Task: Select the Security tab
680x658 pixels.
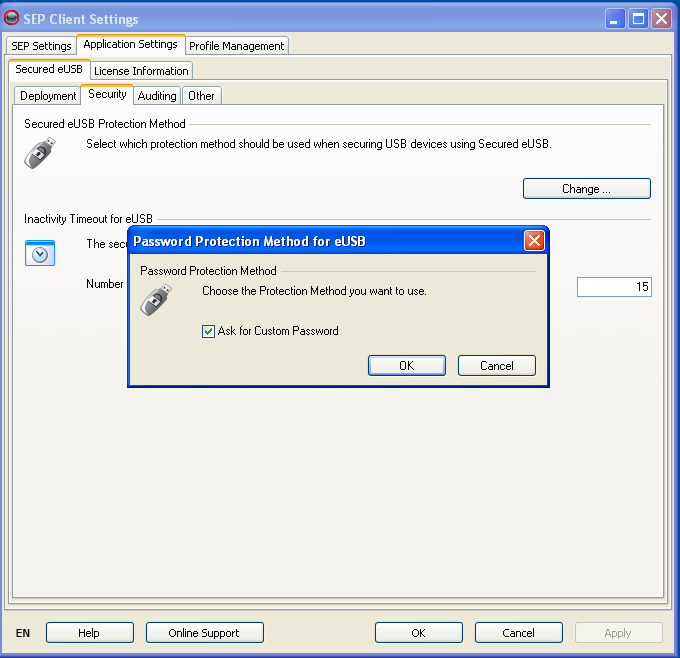Action: (107, 94)
